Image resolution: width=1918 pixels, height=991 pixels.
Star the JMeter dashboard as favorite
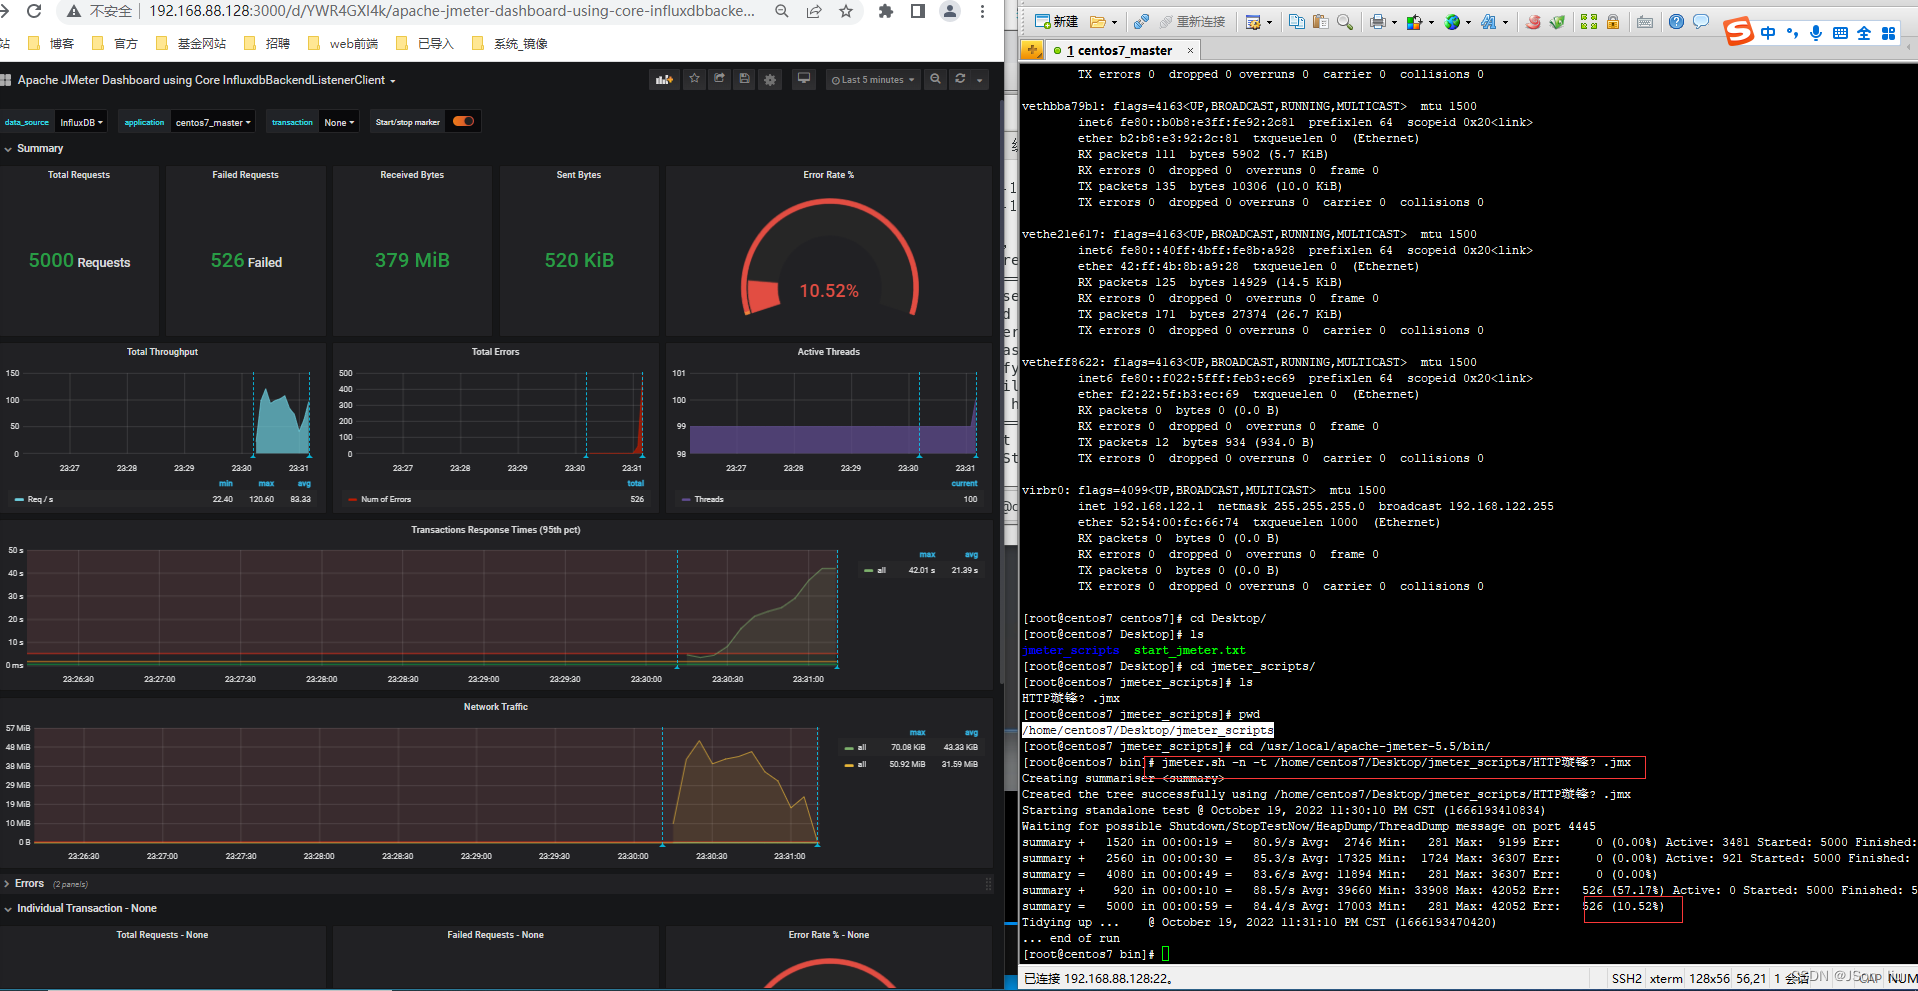pyautogui.click(x=694, y=79)
